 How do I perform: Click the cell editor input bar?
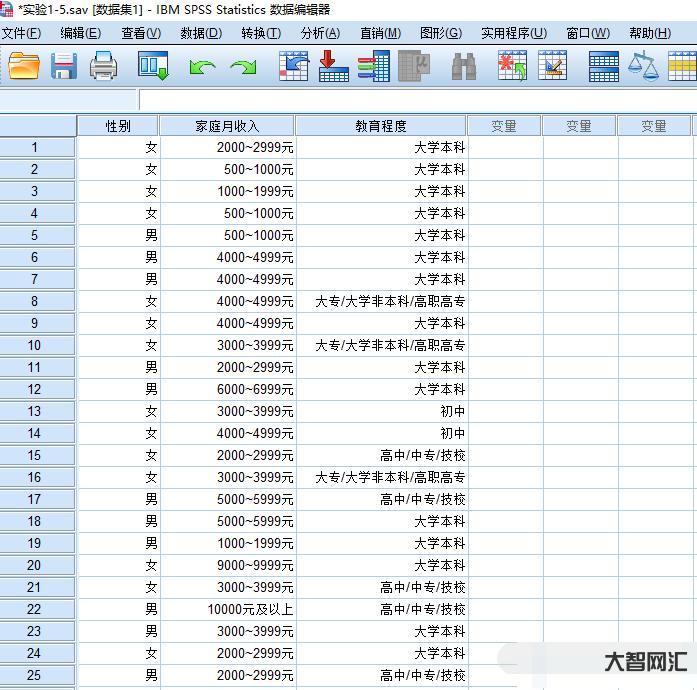pos(415,100)
